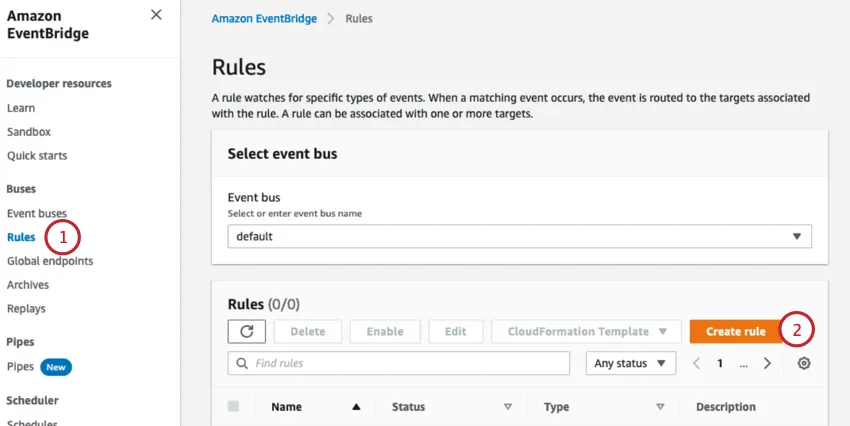Toggle the select-all rules checkbox
The width and height of the screenshot is (850, 426).
click(234, 406)
